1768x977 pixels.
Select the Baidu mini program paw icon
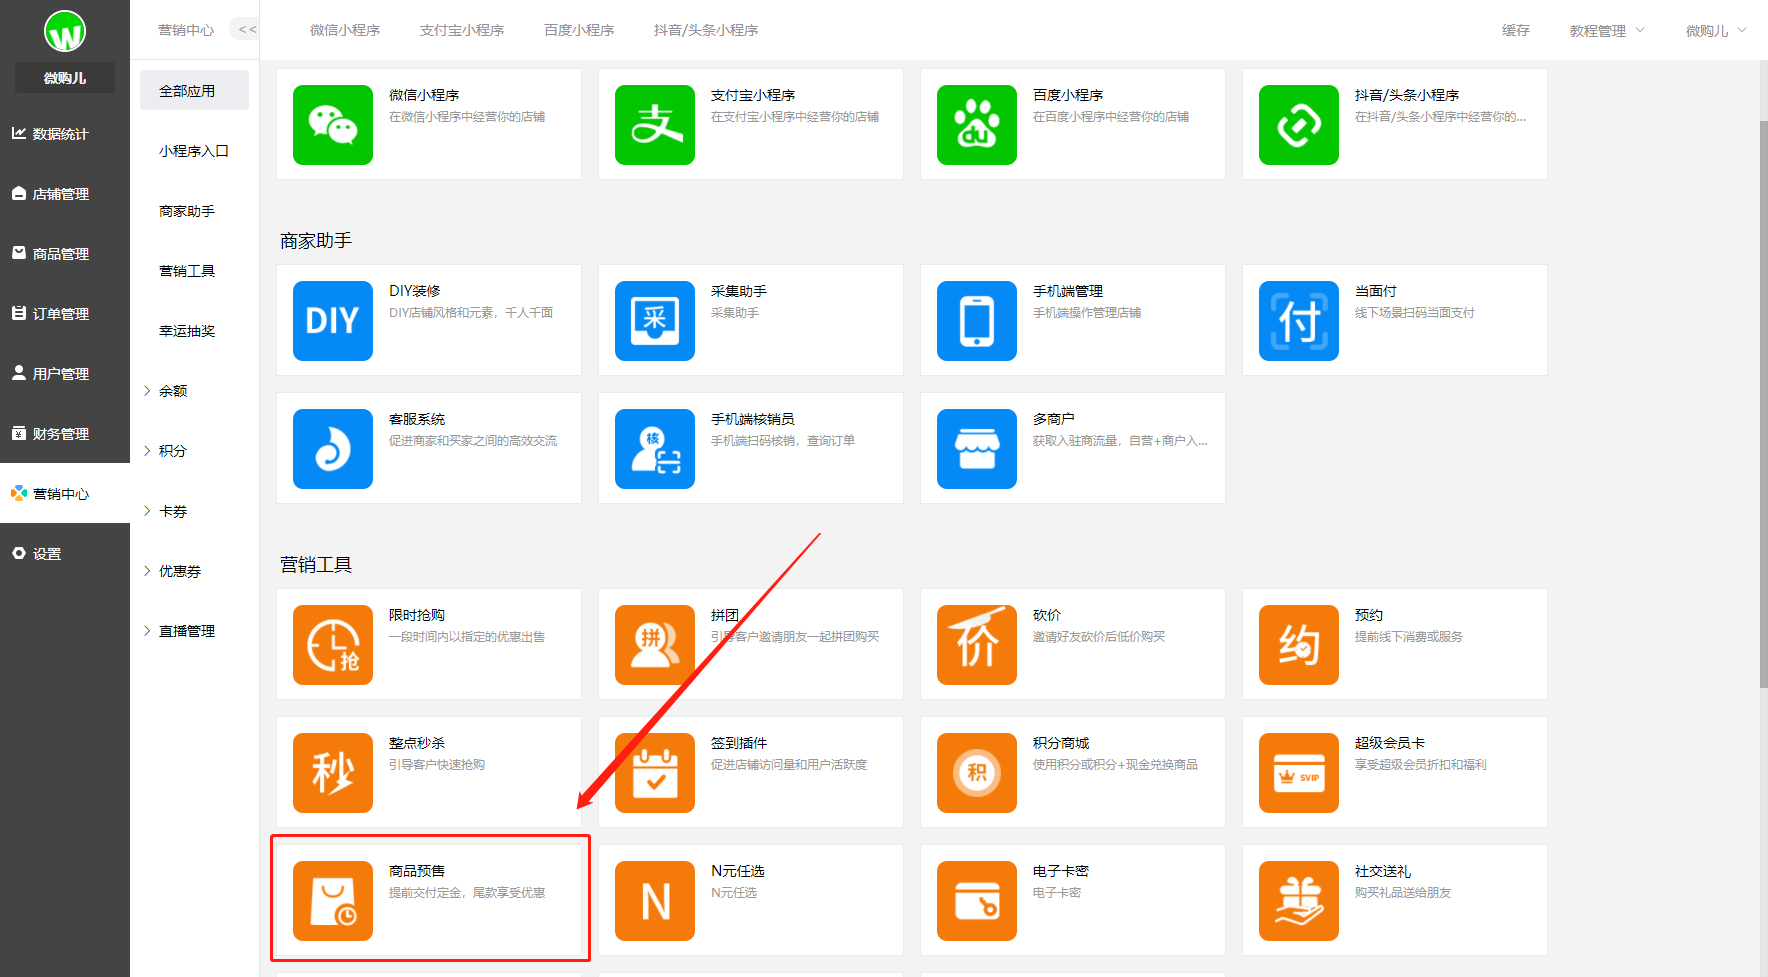click(976, 125)
